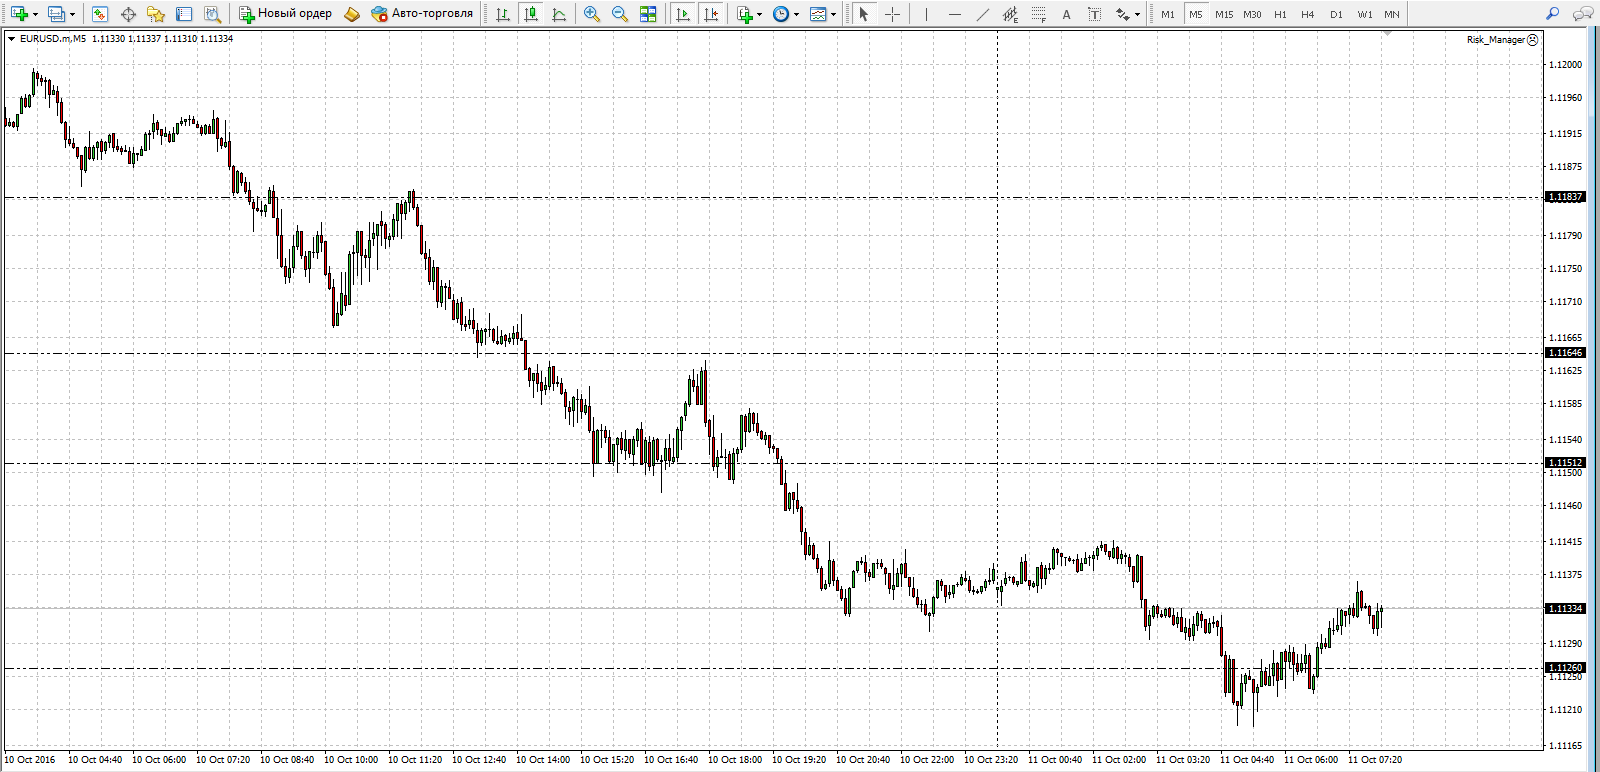Open the Templates icon
Screen dimensions: 1600x772
pos(818,14)
